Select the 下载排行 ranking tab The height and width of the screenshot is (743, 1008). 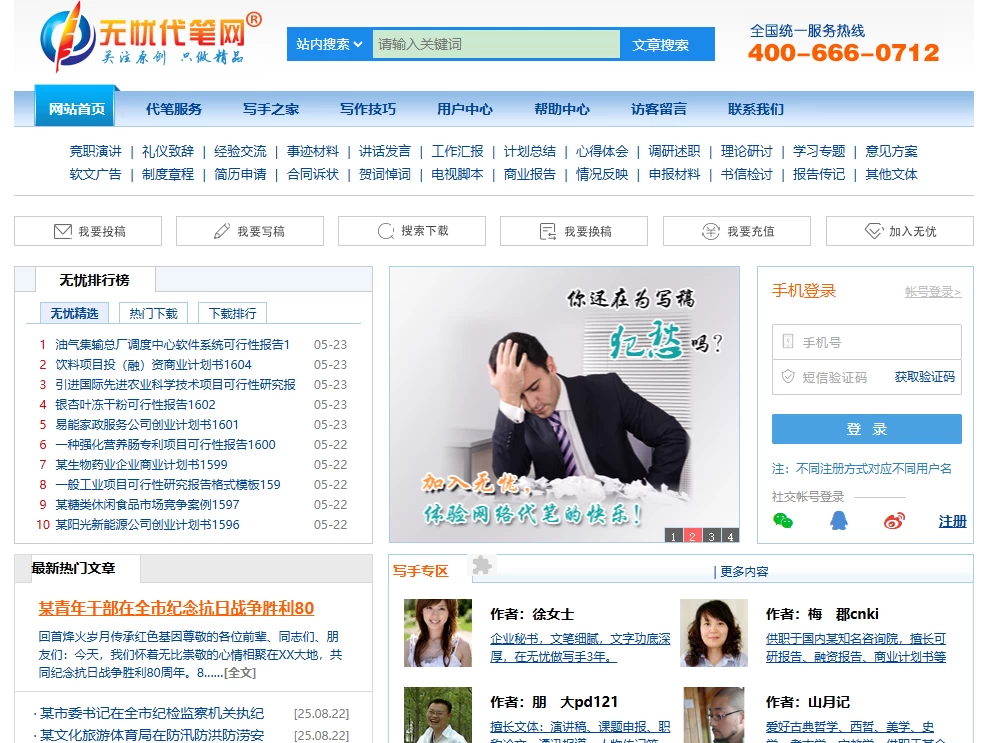pyautogui.click(x=232, y=313)
